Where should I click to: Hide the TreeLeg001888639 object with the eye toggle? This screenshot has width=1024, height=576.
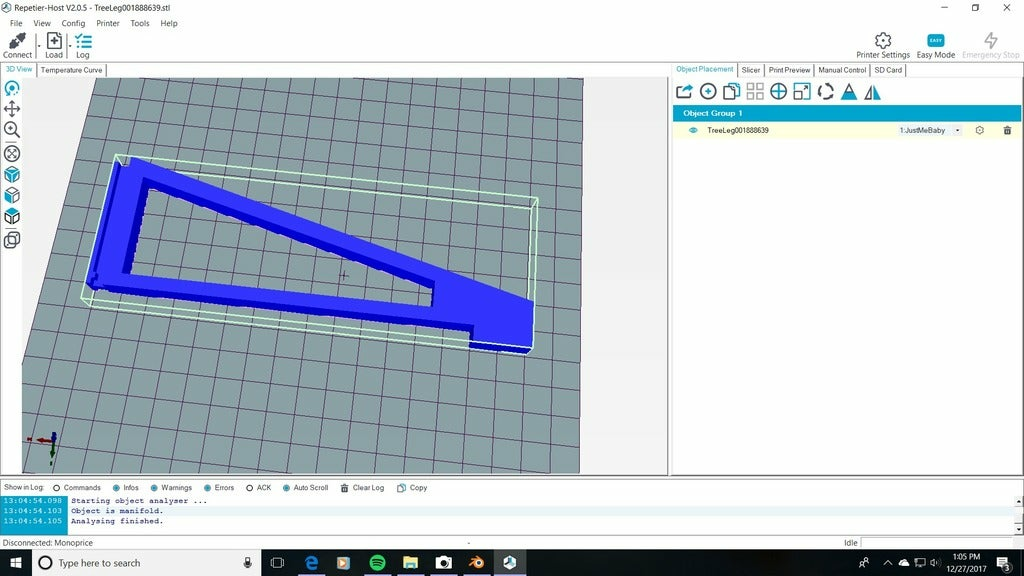(x=694, y=130)
